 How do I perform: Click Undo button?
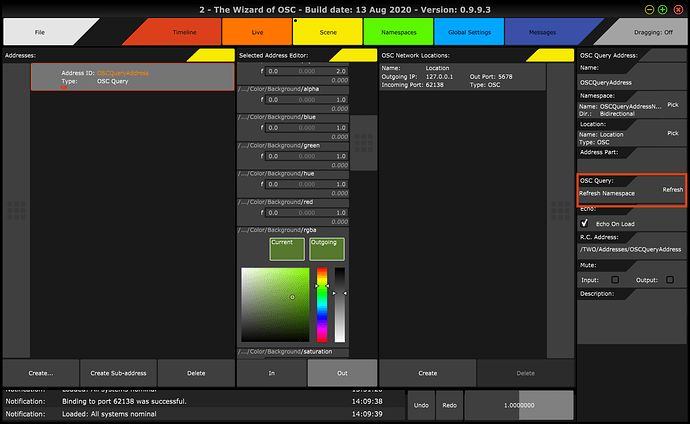pyautogui.click(x=421, y=405)
